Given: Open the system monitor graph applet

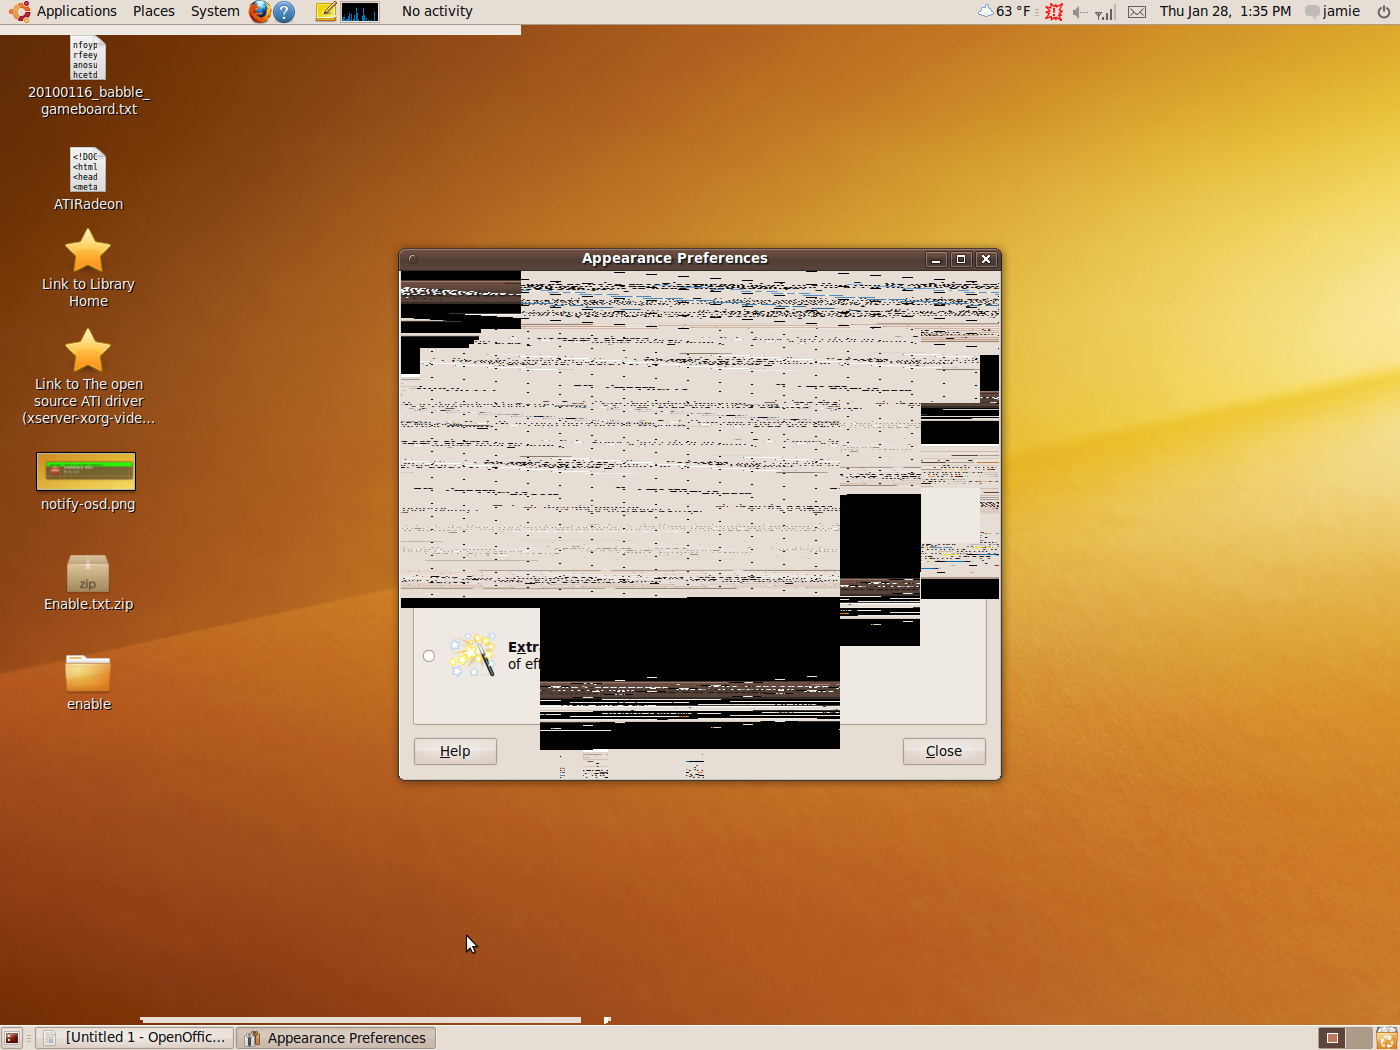Looking at the screenshot, I should pos(360,12).
